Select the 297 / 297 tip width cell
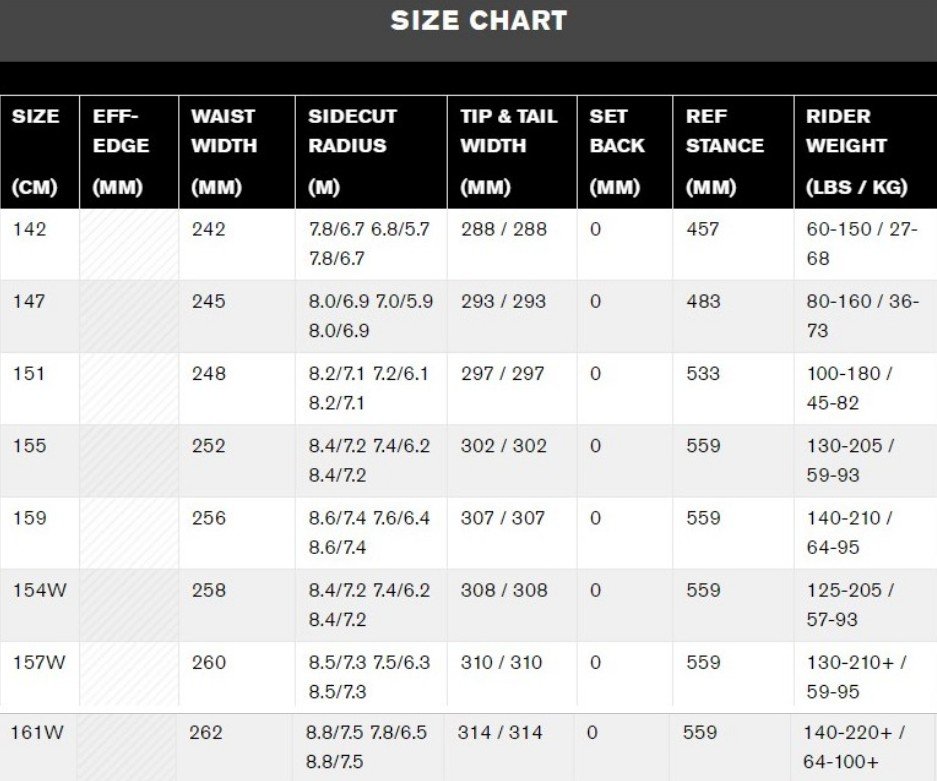The width and height of the screenshot is (937, 781). click(x=503, y=373)
